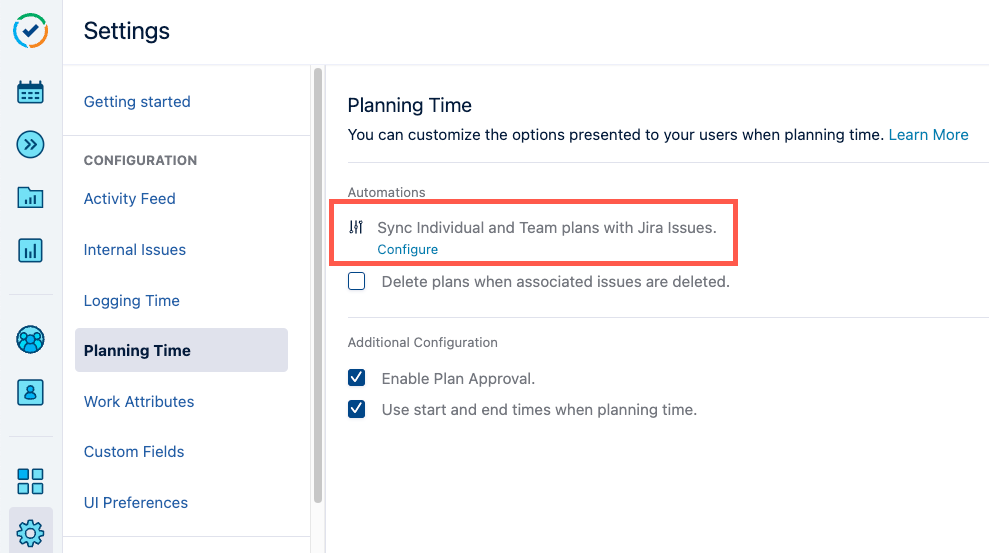Open the Learn More link

tap(927, 135)
